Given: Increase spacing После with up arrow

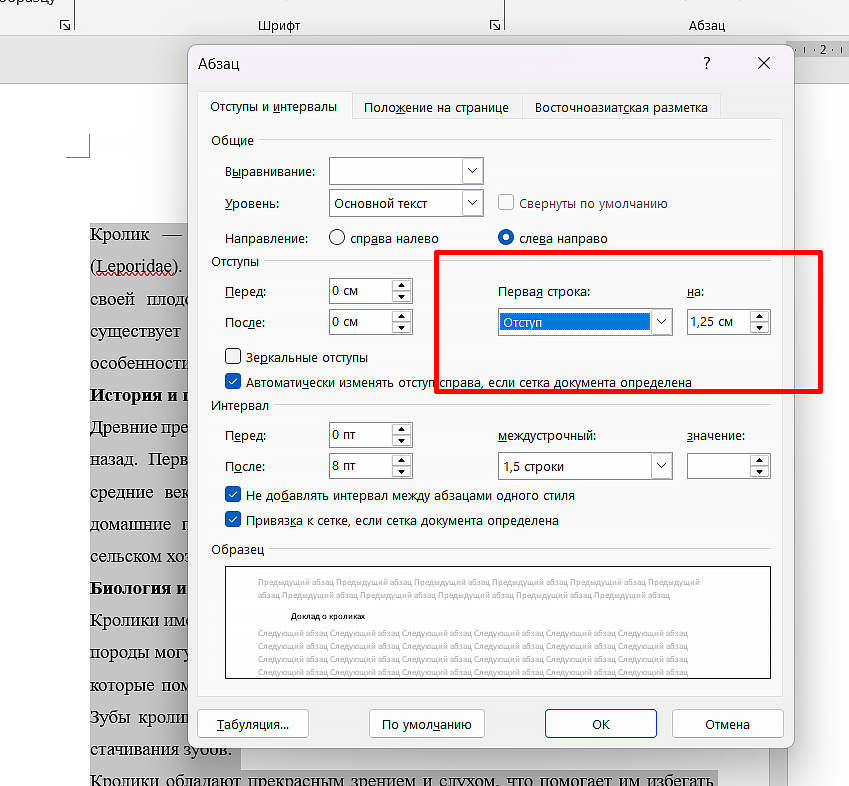Looking at the screenshot, I should click(x=401, y=460).
